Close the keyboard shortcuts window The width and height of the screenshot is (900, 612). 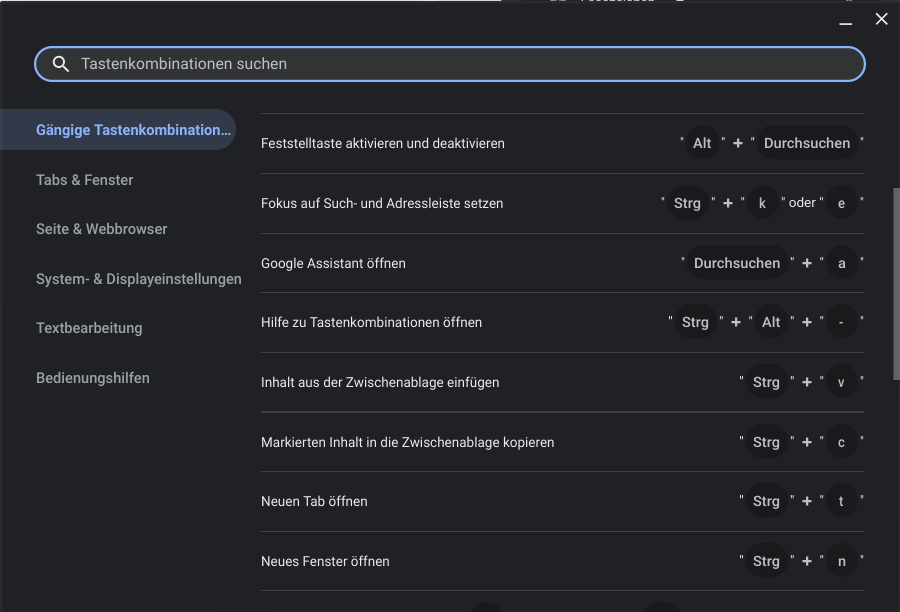pos(881,19)
